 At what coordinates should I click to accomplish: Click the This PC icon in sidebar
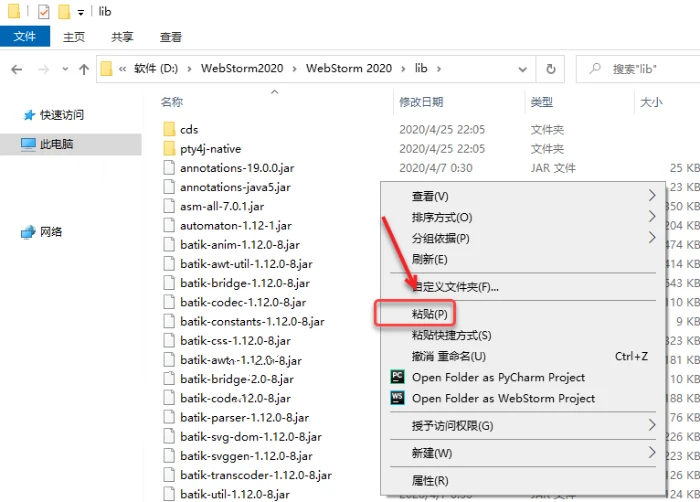(x=29, y=144)
